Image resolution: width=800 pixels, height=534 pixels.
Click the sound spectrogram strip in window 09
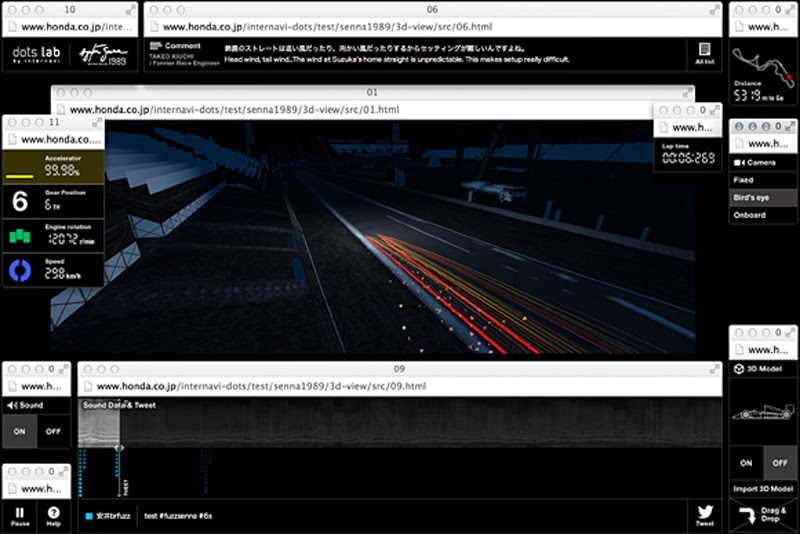click(400, 423)
